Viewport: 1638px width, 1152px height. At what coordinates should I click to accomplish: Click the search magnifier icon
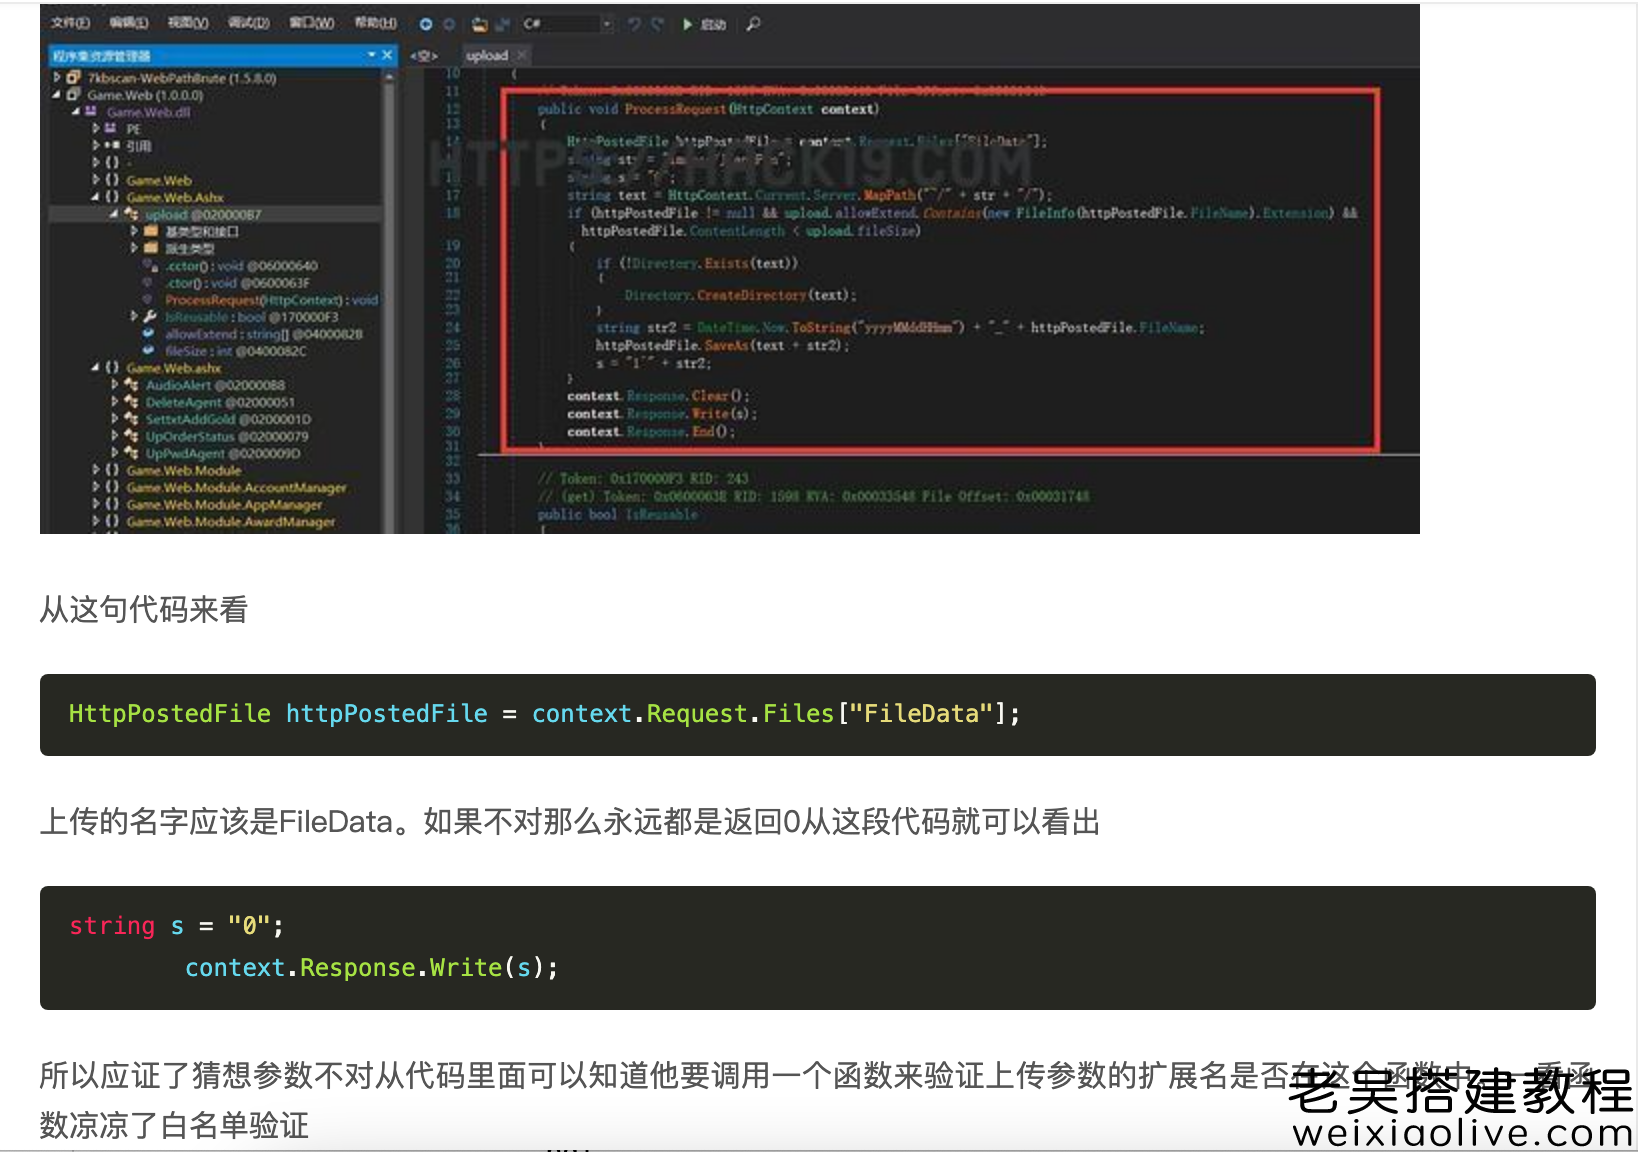(754, 24)
